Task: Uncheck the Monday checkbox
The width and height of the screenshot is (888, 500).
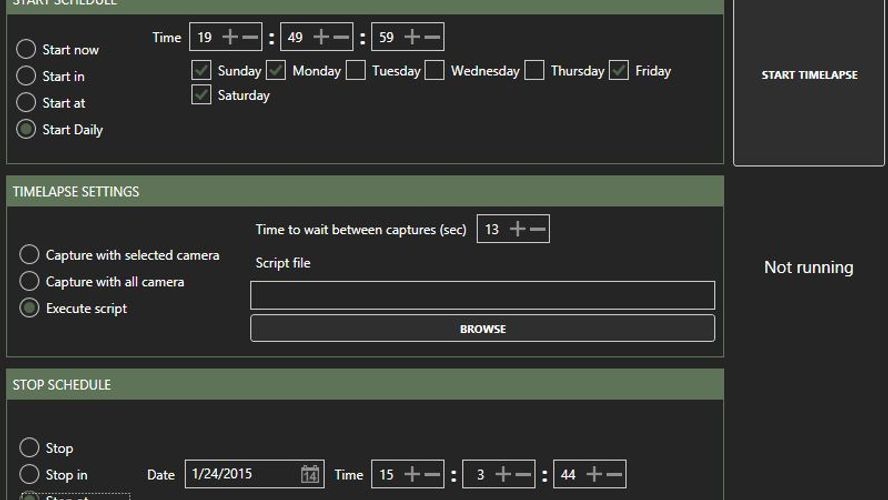Action: [276, 70]
